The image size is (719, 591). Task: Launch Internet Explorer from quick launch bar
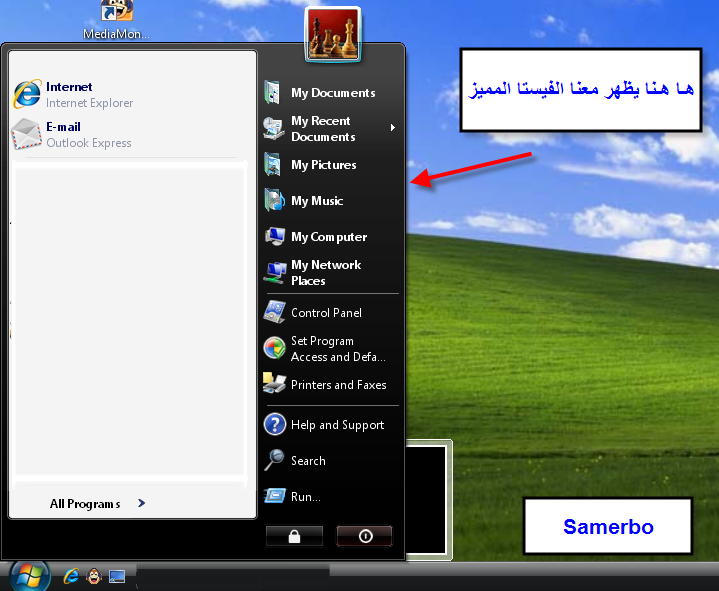[x=71, y=576]
